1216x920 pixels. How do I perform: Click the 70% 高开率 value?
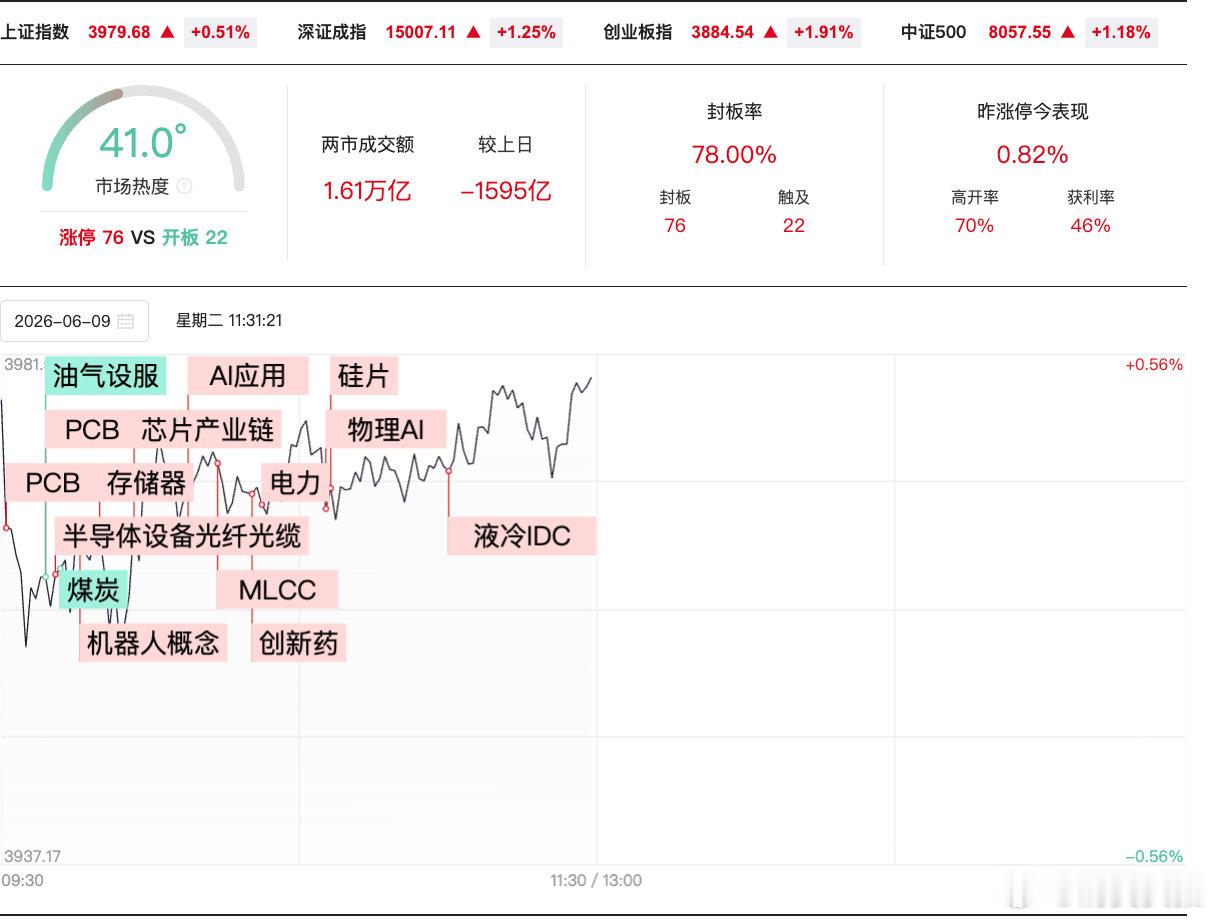974,226
